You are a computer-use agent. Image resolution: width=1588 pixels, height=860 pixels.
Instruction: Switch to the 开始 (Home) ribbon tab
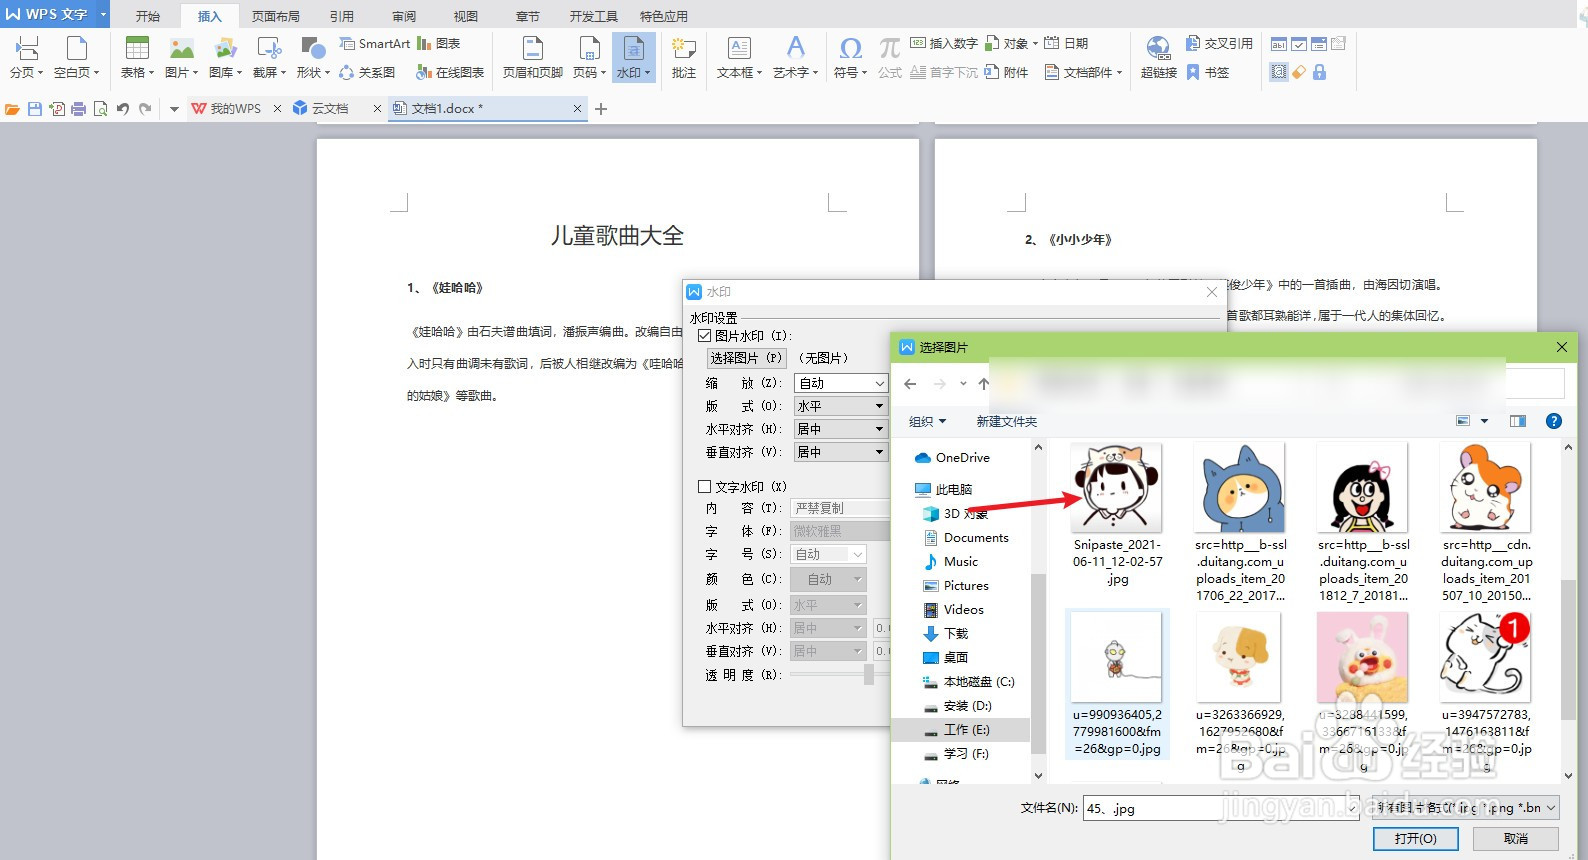pos(148,16)
